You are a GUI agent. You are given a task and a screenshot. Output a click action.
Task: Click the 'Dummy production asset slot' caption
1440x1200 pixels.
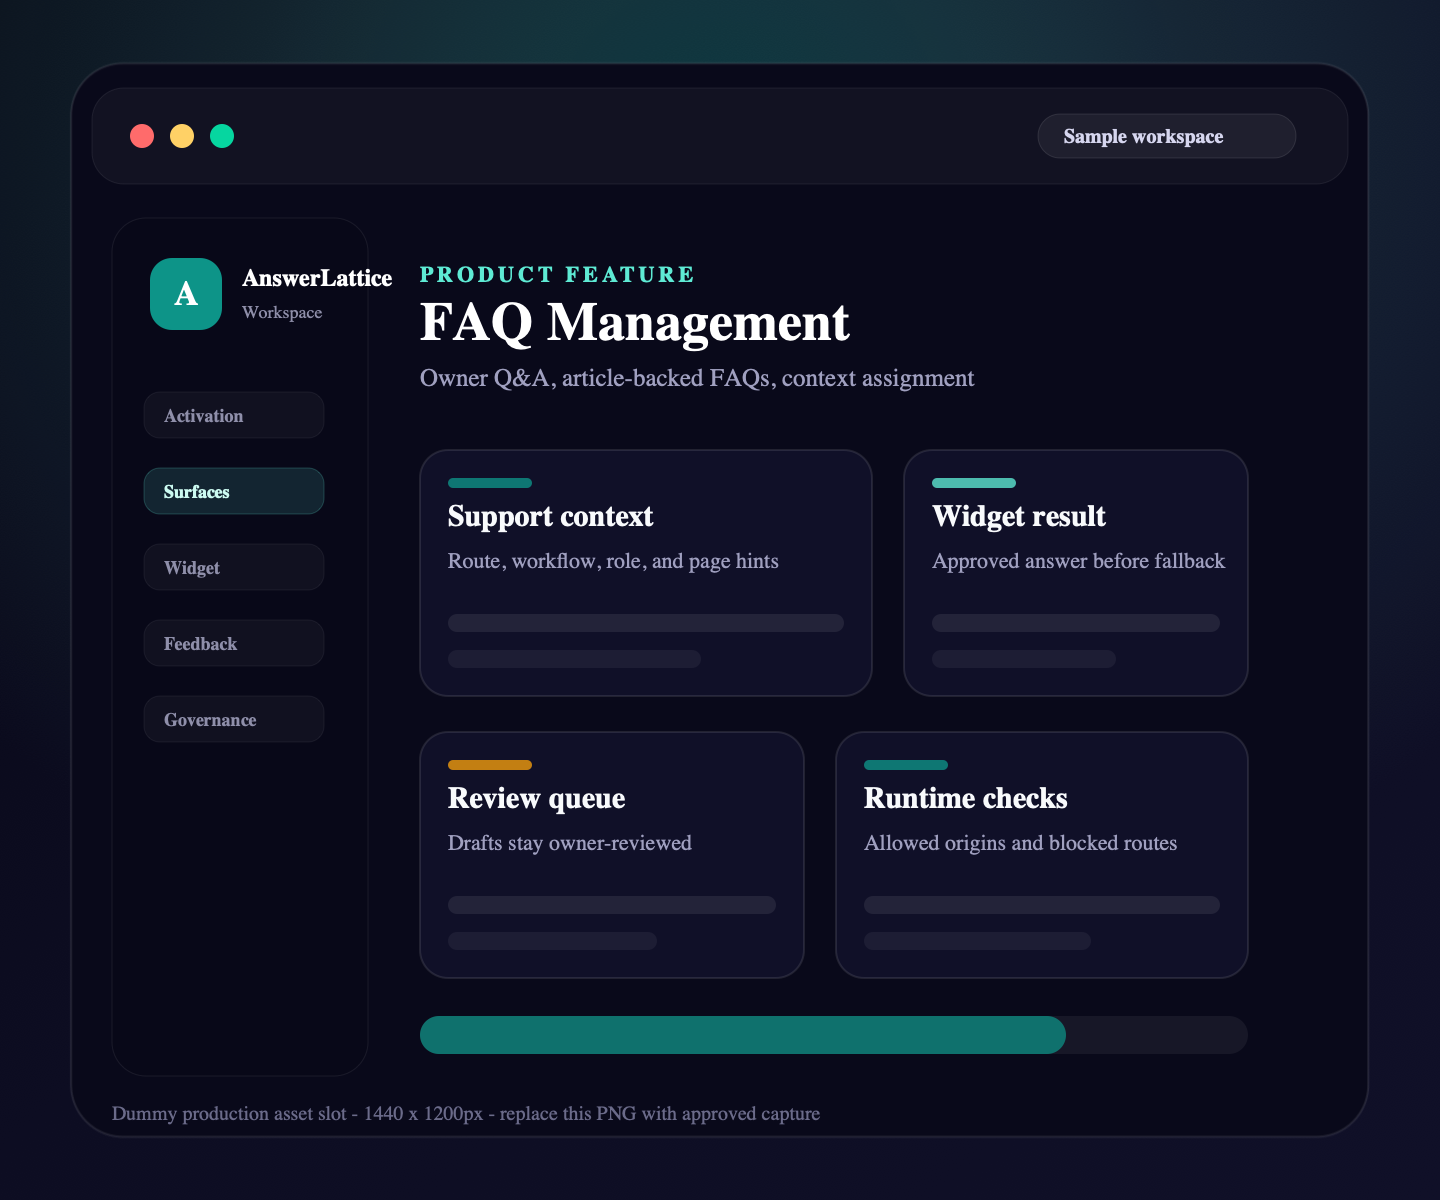point(466,1114)
